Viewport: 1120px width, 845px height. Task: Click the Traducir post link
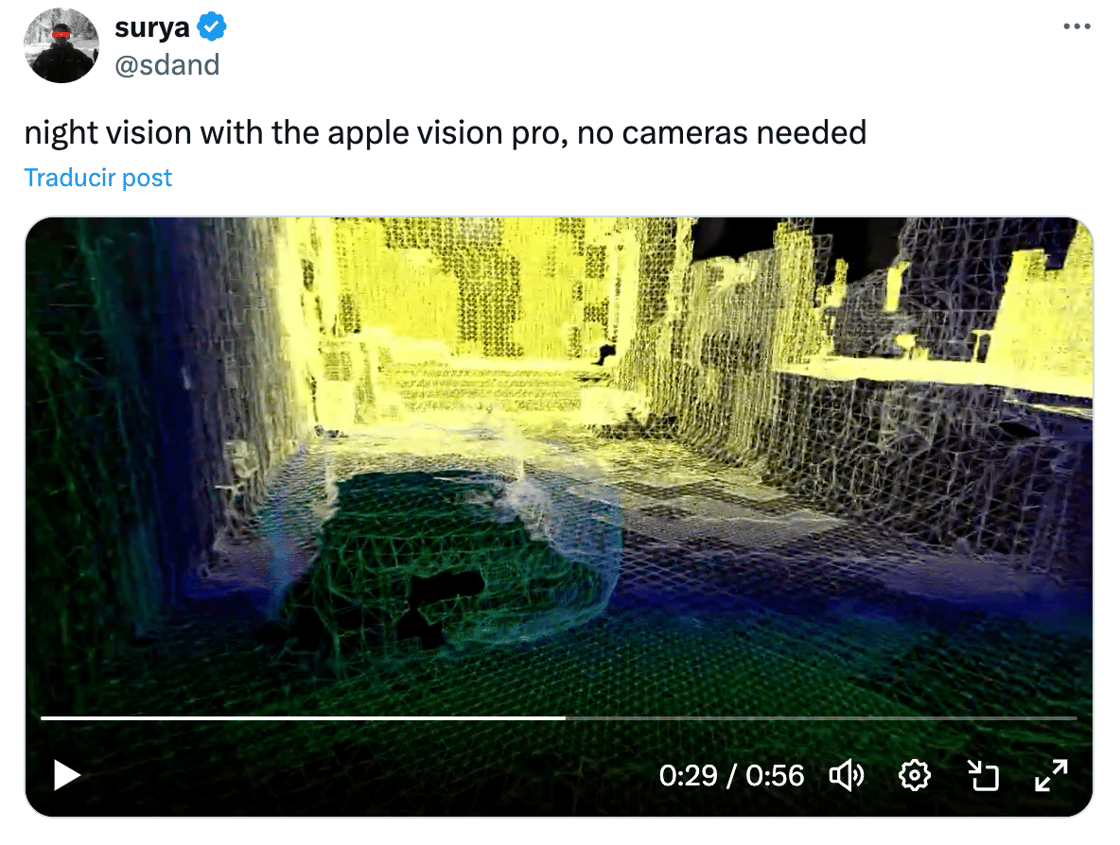tap(98, 177)
